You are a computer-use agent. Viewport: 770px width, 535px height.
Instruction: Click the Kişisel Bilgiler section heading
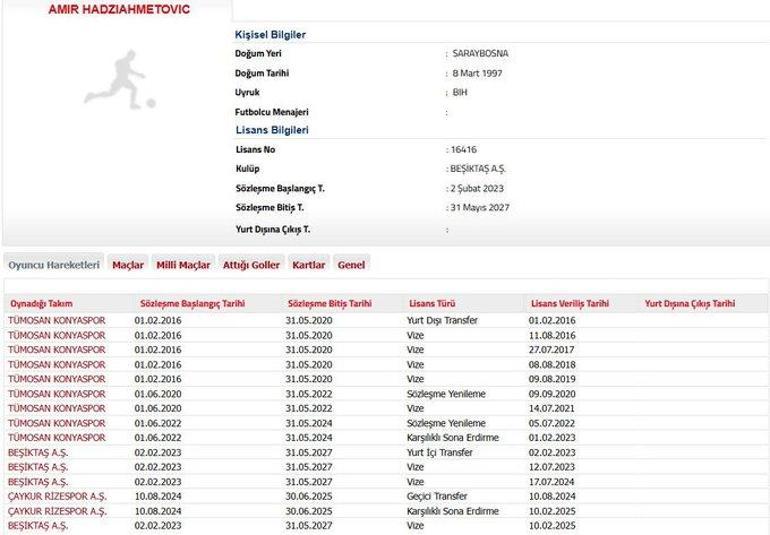[x=270, y=35]
